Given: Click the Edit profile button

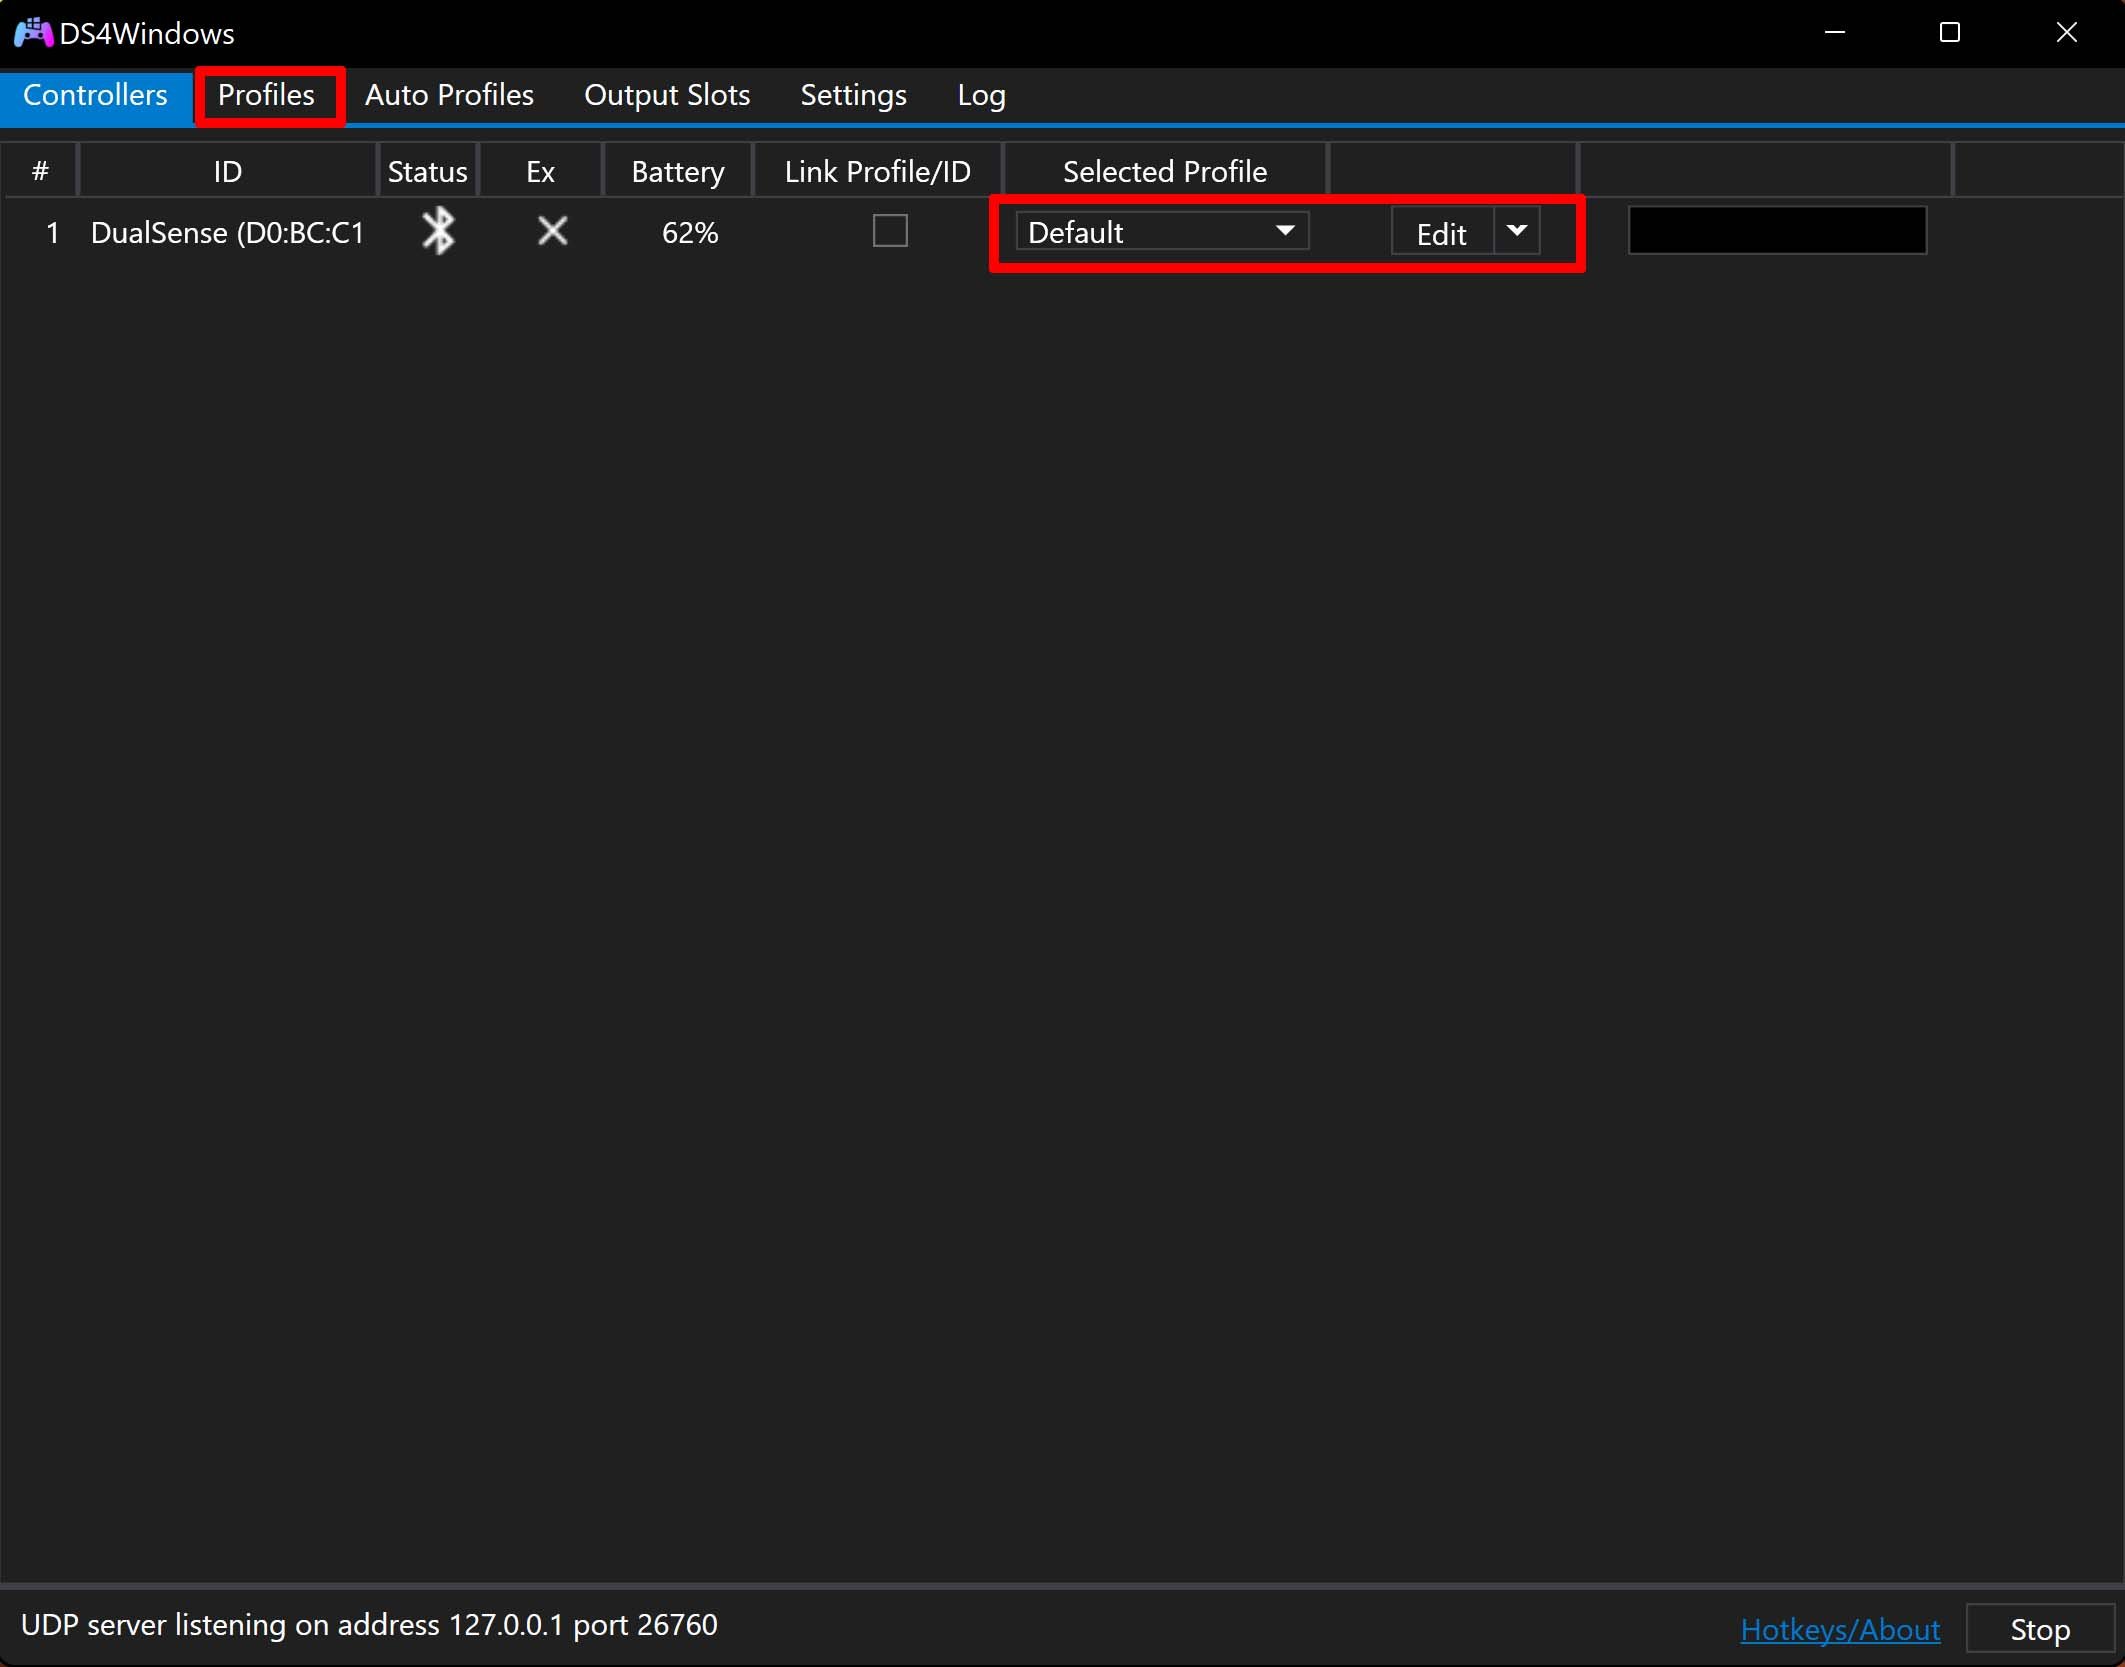Looking at the screenshot, I should [x=1442, y=233].
